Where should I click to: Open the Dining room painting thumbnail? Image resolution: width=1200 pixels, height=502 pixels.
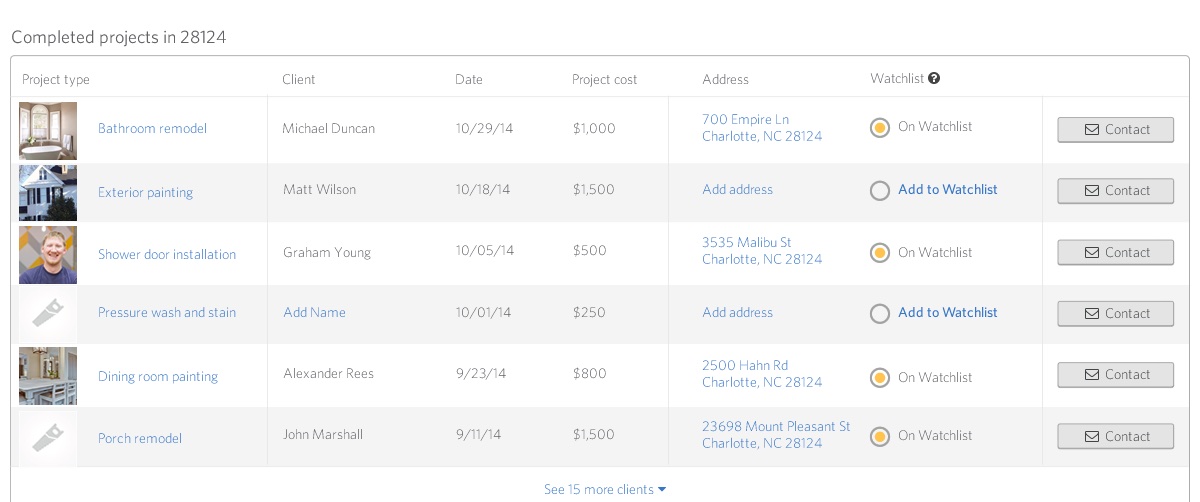click(48, 376)
